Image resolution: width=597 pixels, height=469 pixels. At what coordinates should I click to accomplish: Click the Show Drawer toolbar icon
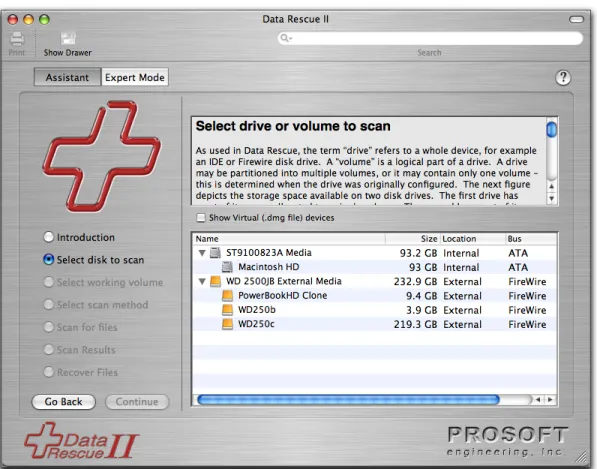[x=68, y=39]
